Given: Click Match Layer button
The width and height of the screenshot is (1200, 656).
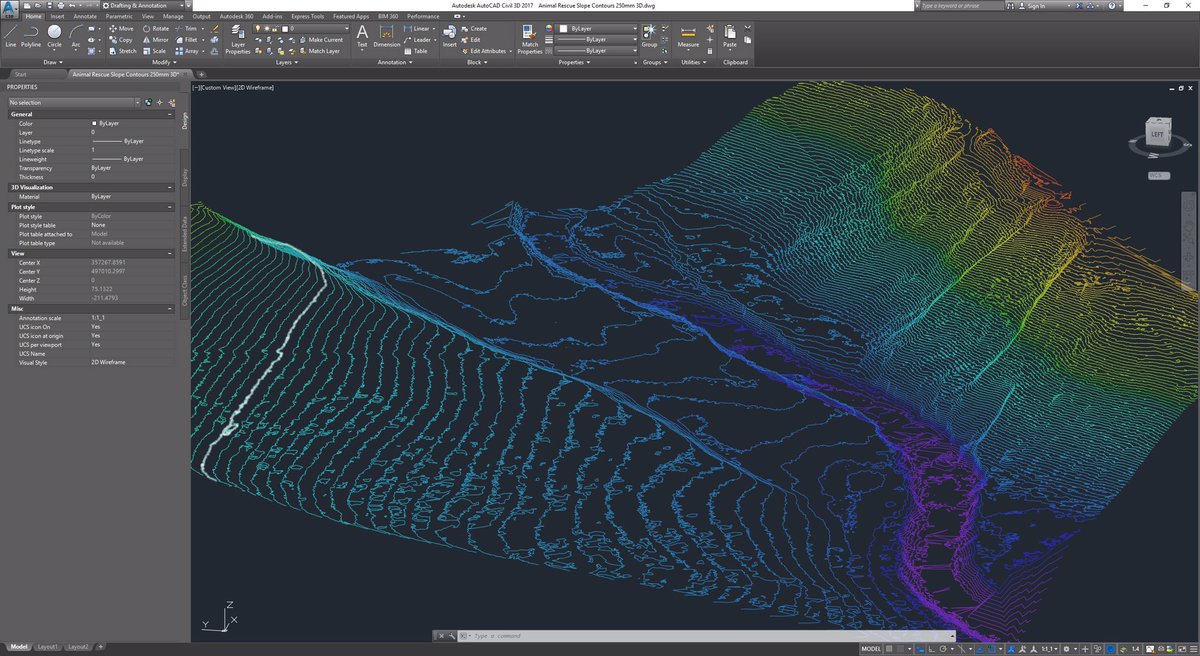Looking at the screenshot, I should [x=320, y=50].
